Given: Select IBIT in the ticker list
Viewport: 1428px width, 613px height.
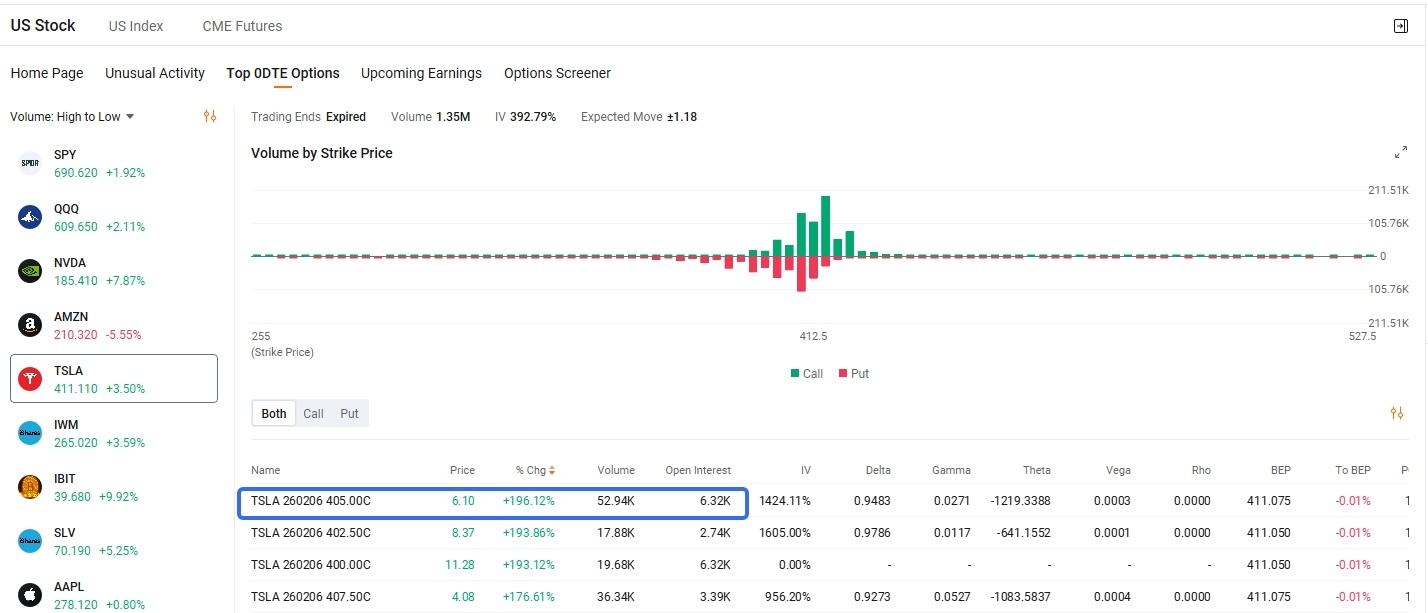Looking at the screenshot, I should coord(114,487).
